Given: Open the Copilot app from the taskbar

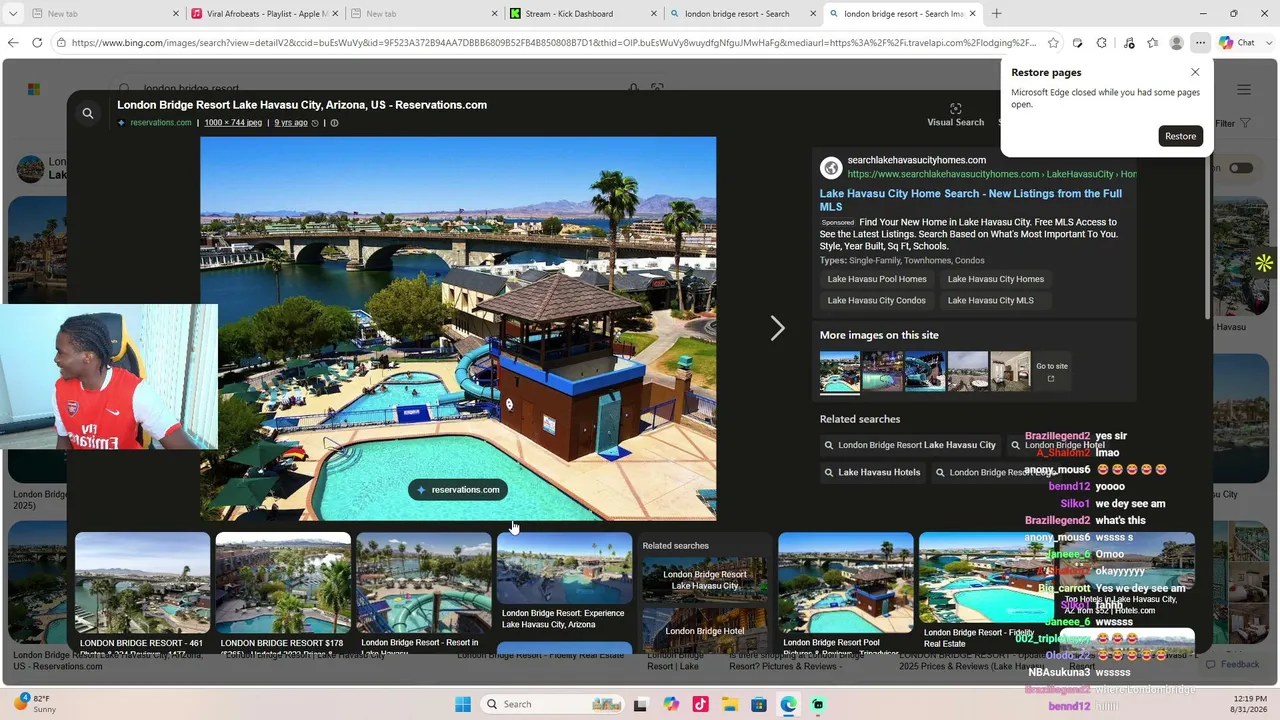Looking at the screenshot, I should coord(671,704).
